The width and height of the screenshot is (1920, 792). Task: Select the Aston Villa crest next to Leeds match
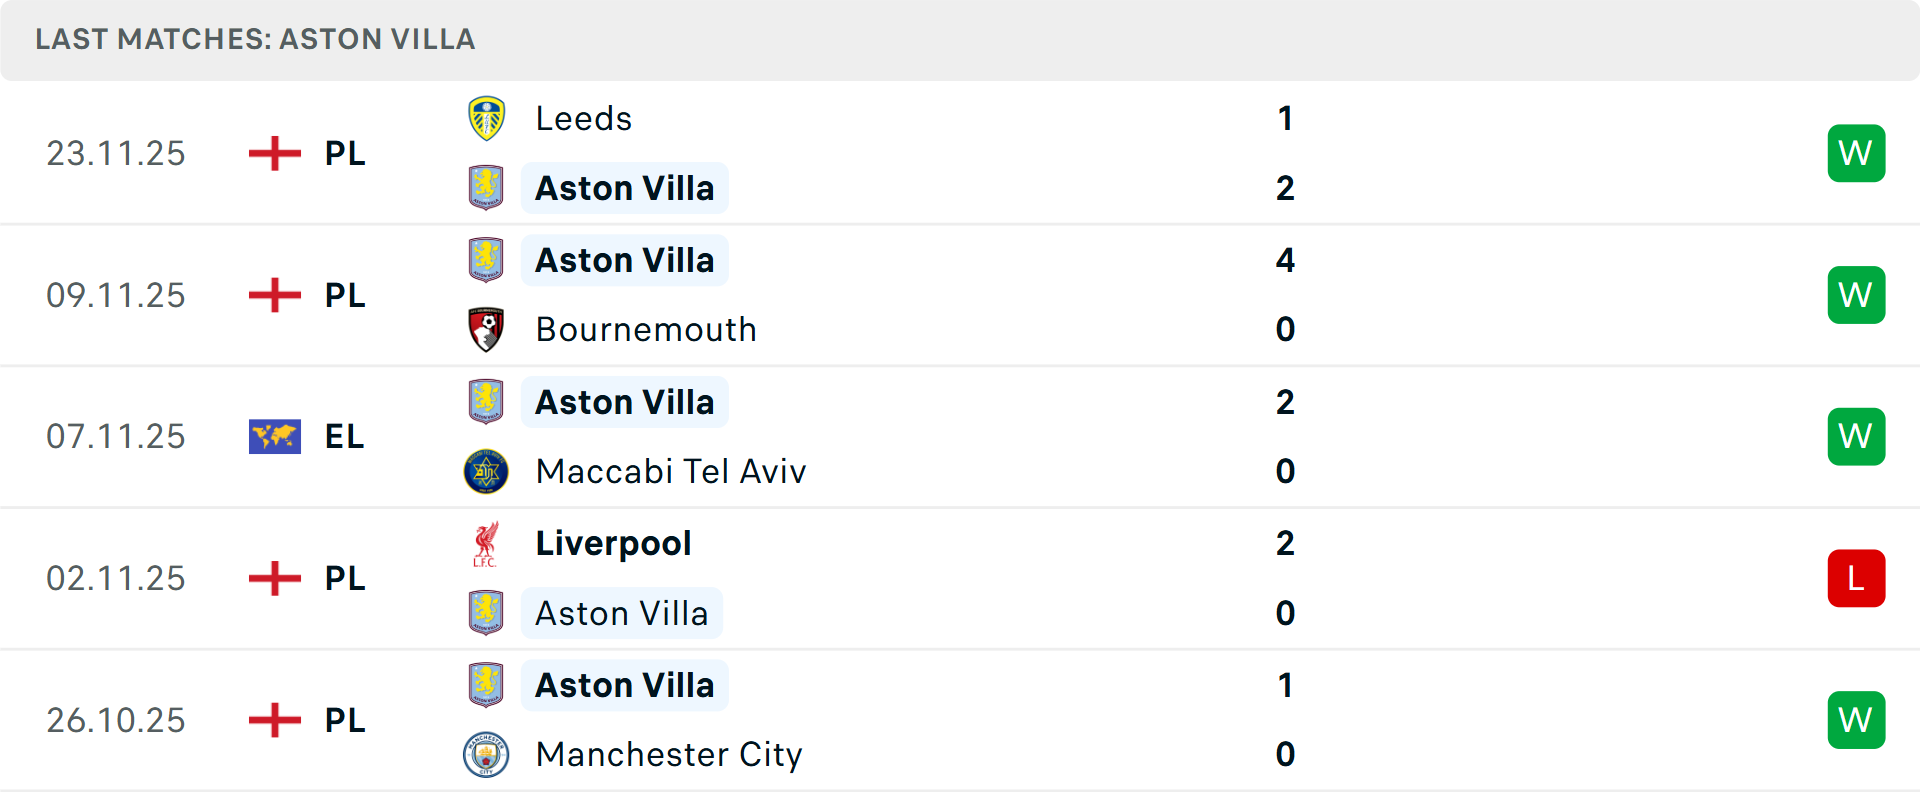pos(486,188)
